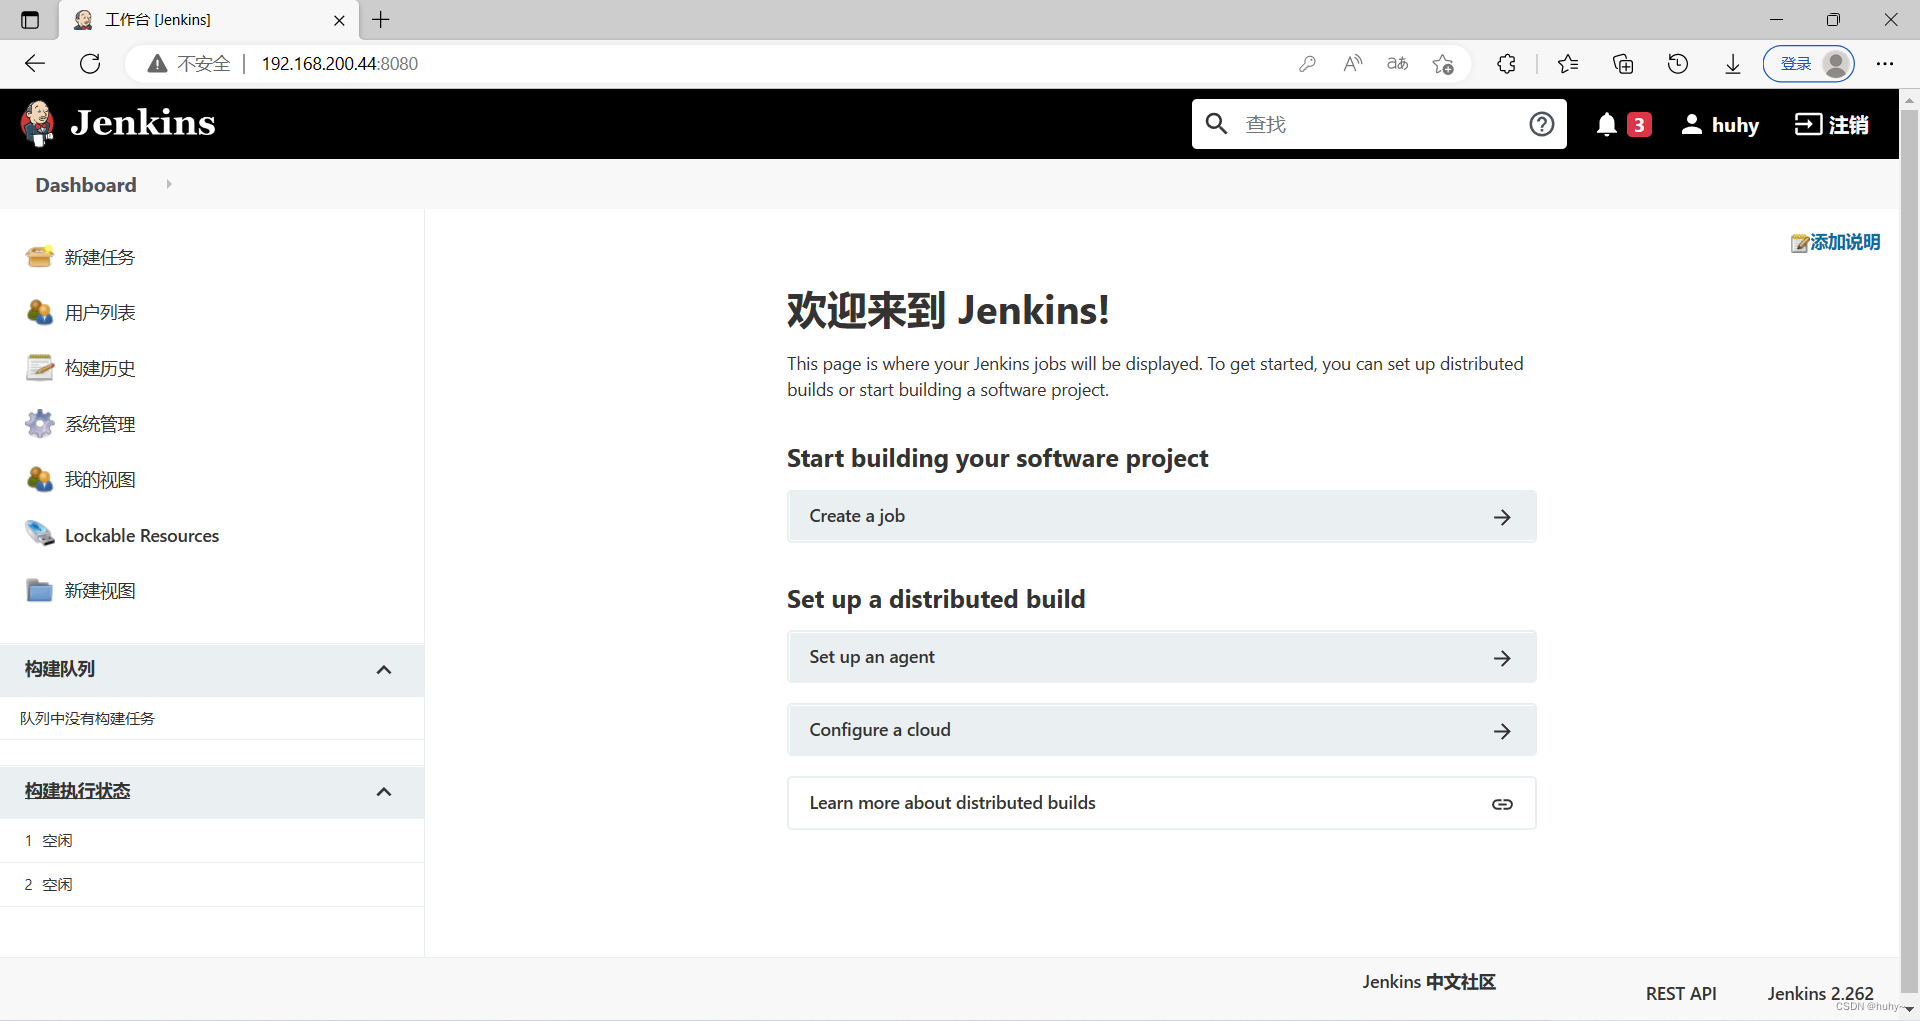Open 构建执行状态 executor status link
This screenshot has width=1920, height=1021.
click(78, 791)
